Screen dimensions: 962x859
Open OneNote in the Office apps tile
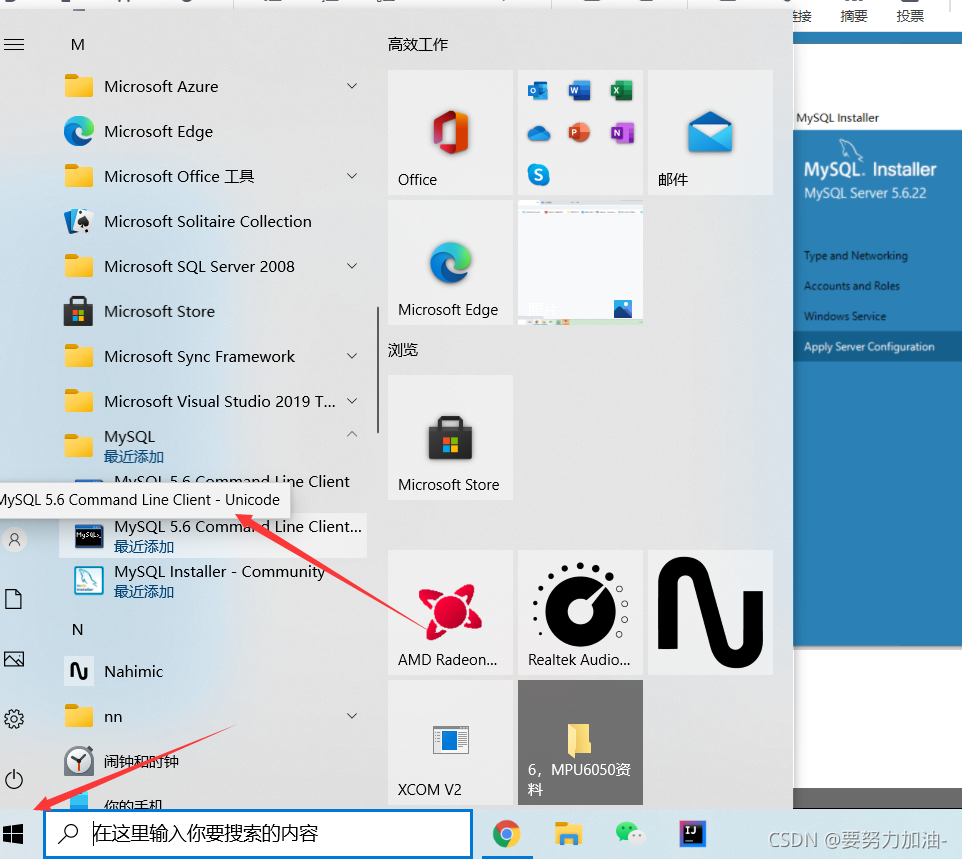(x=621, y=133)
